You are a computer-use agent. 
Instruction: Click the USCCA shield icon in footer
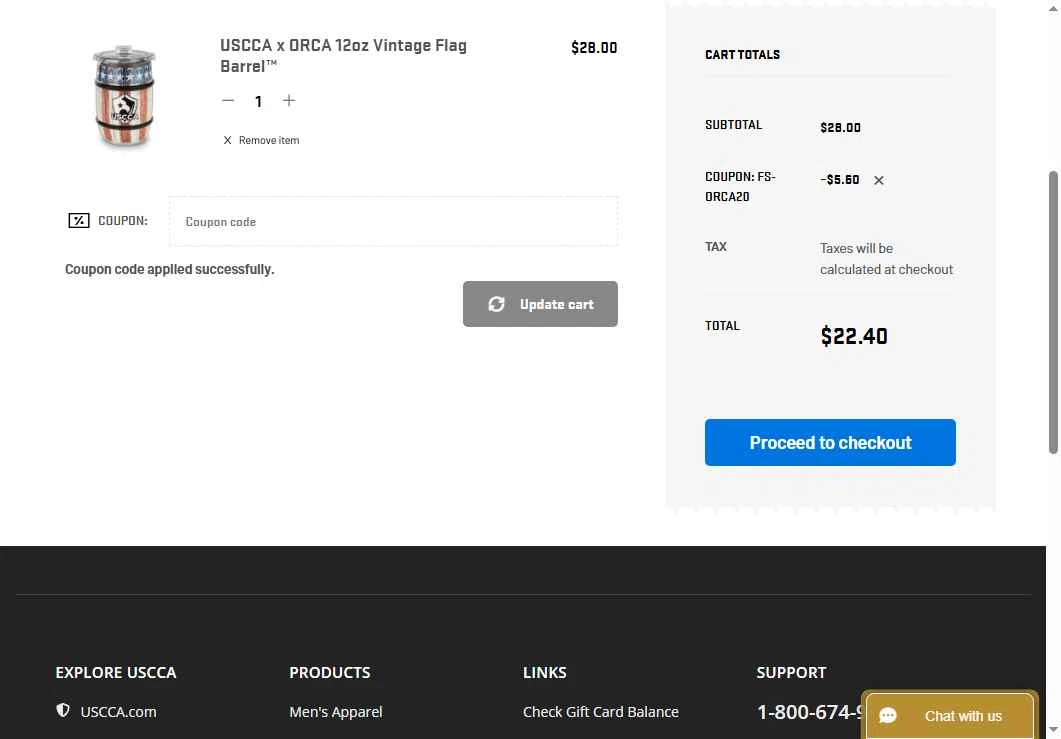click(63, 711)
